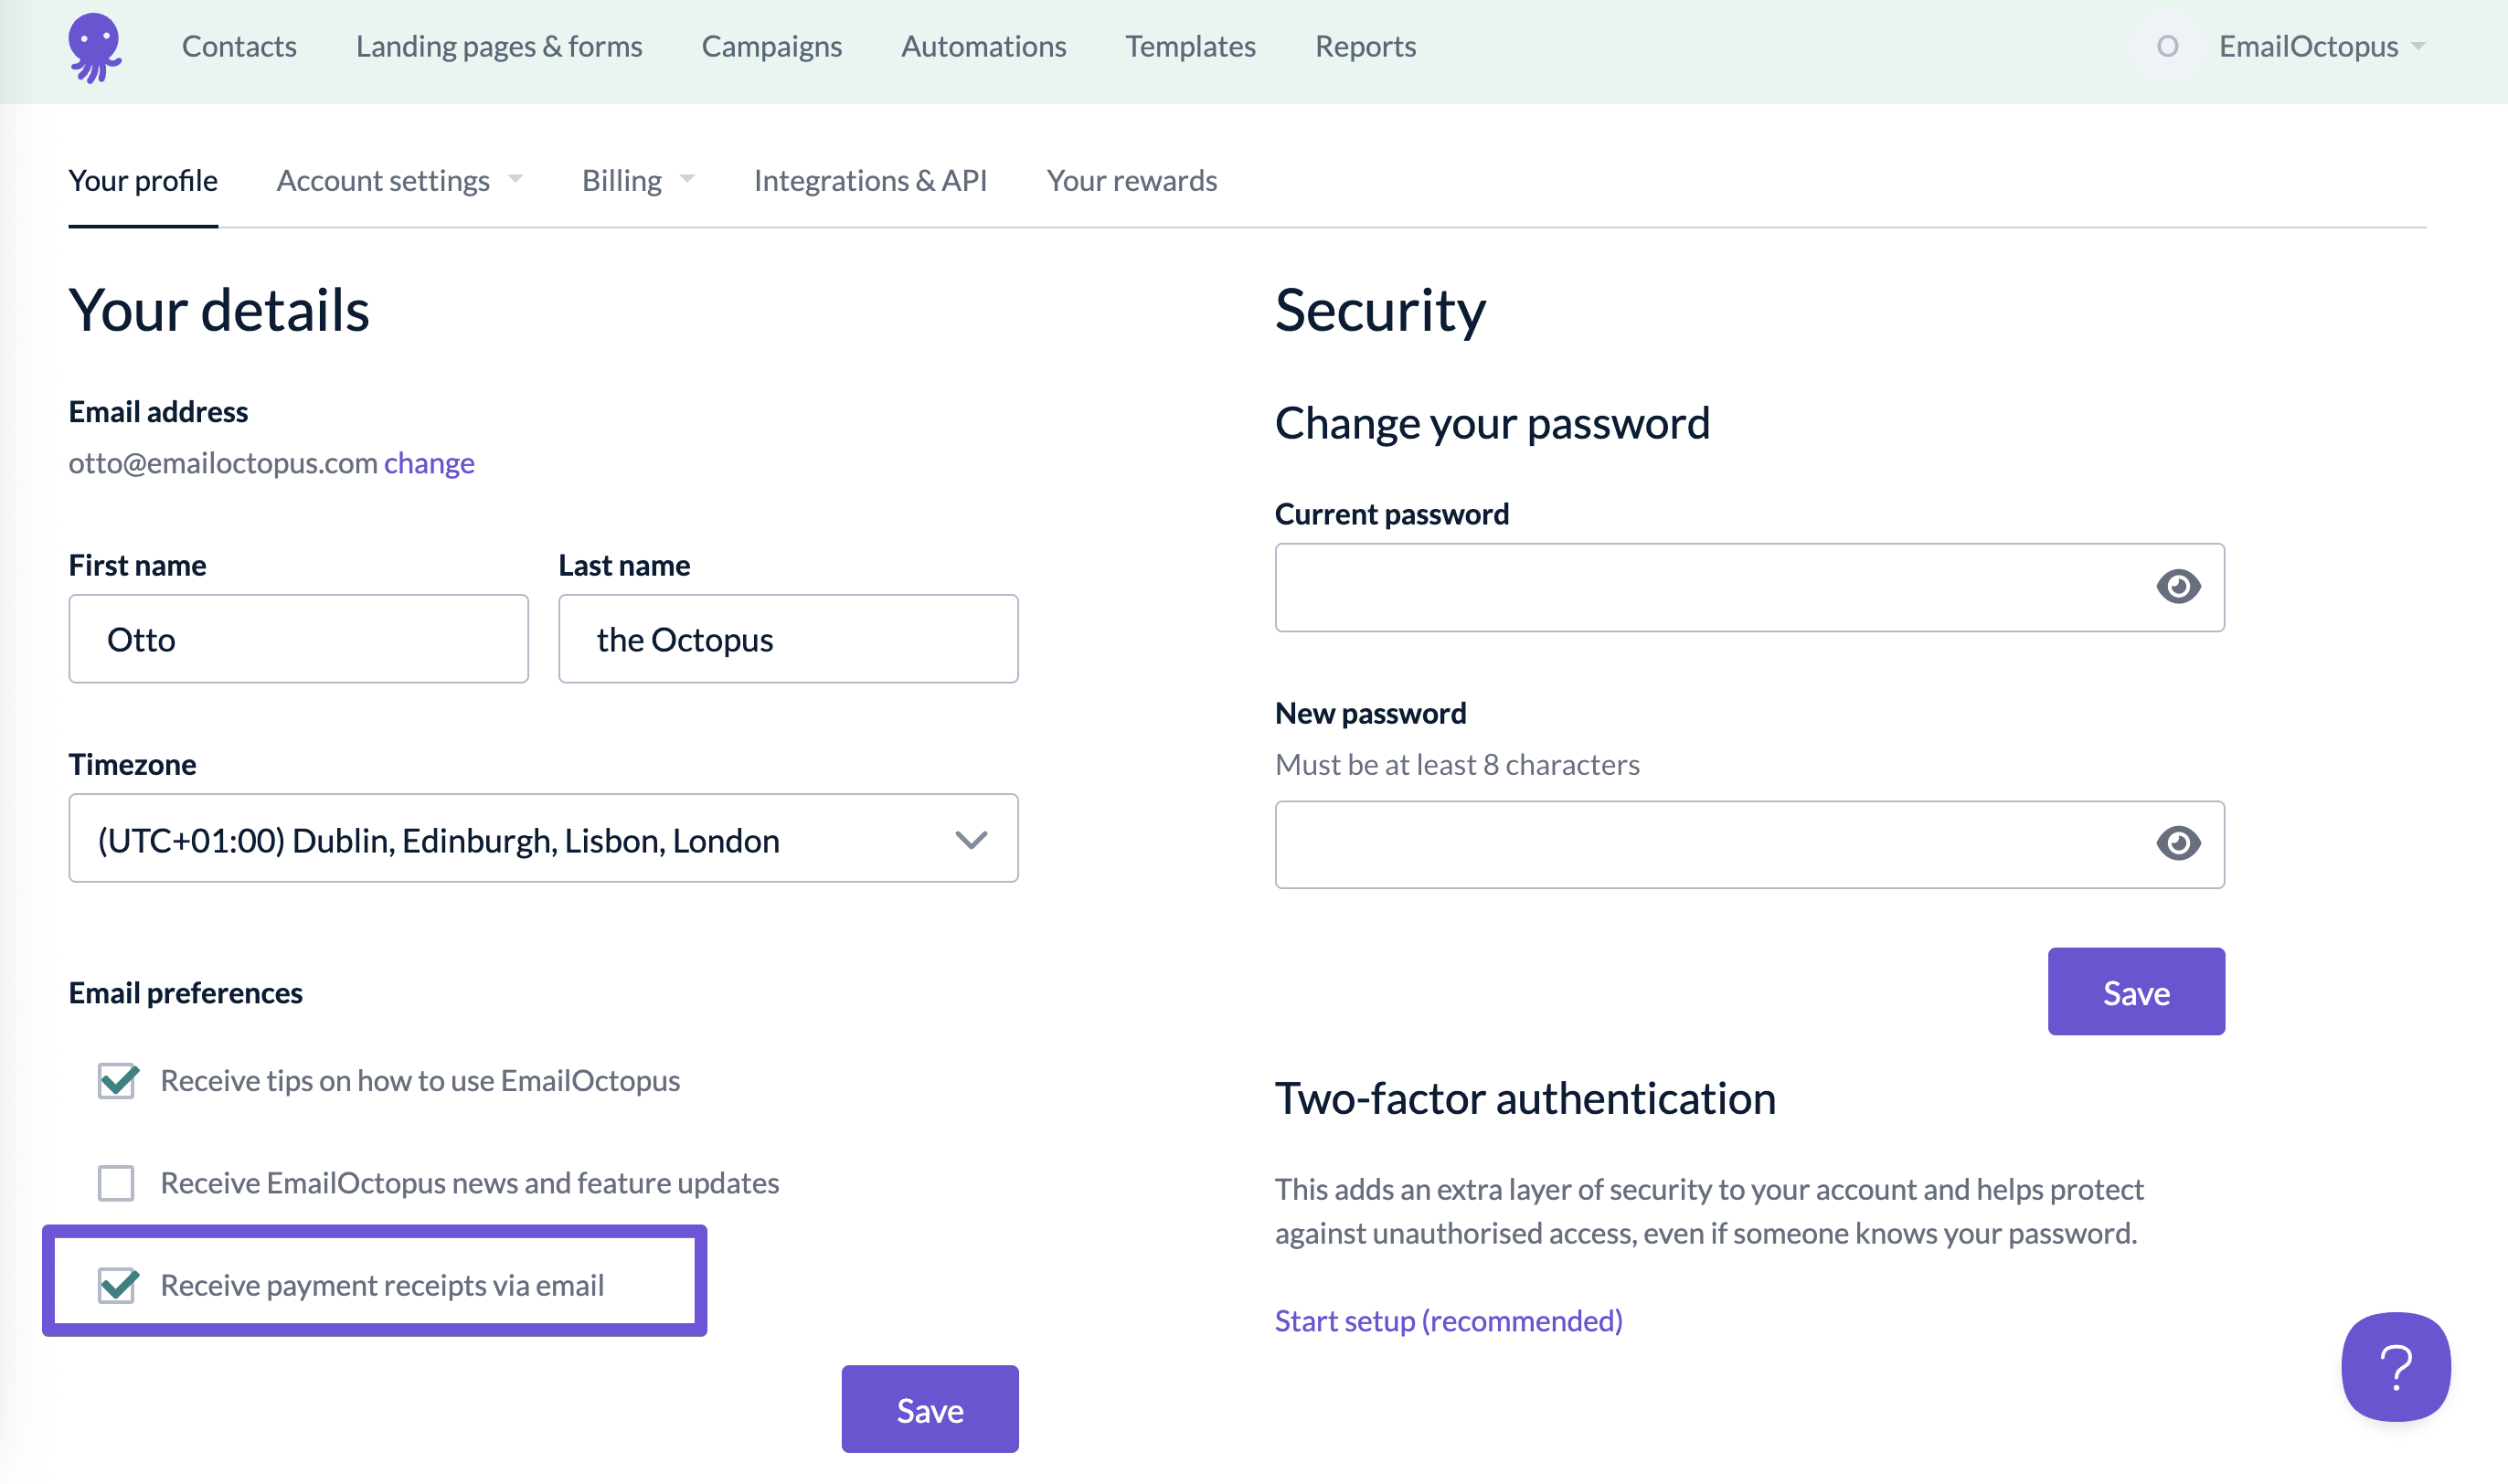Focus the New password field

click(x=1749, y=844)
